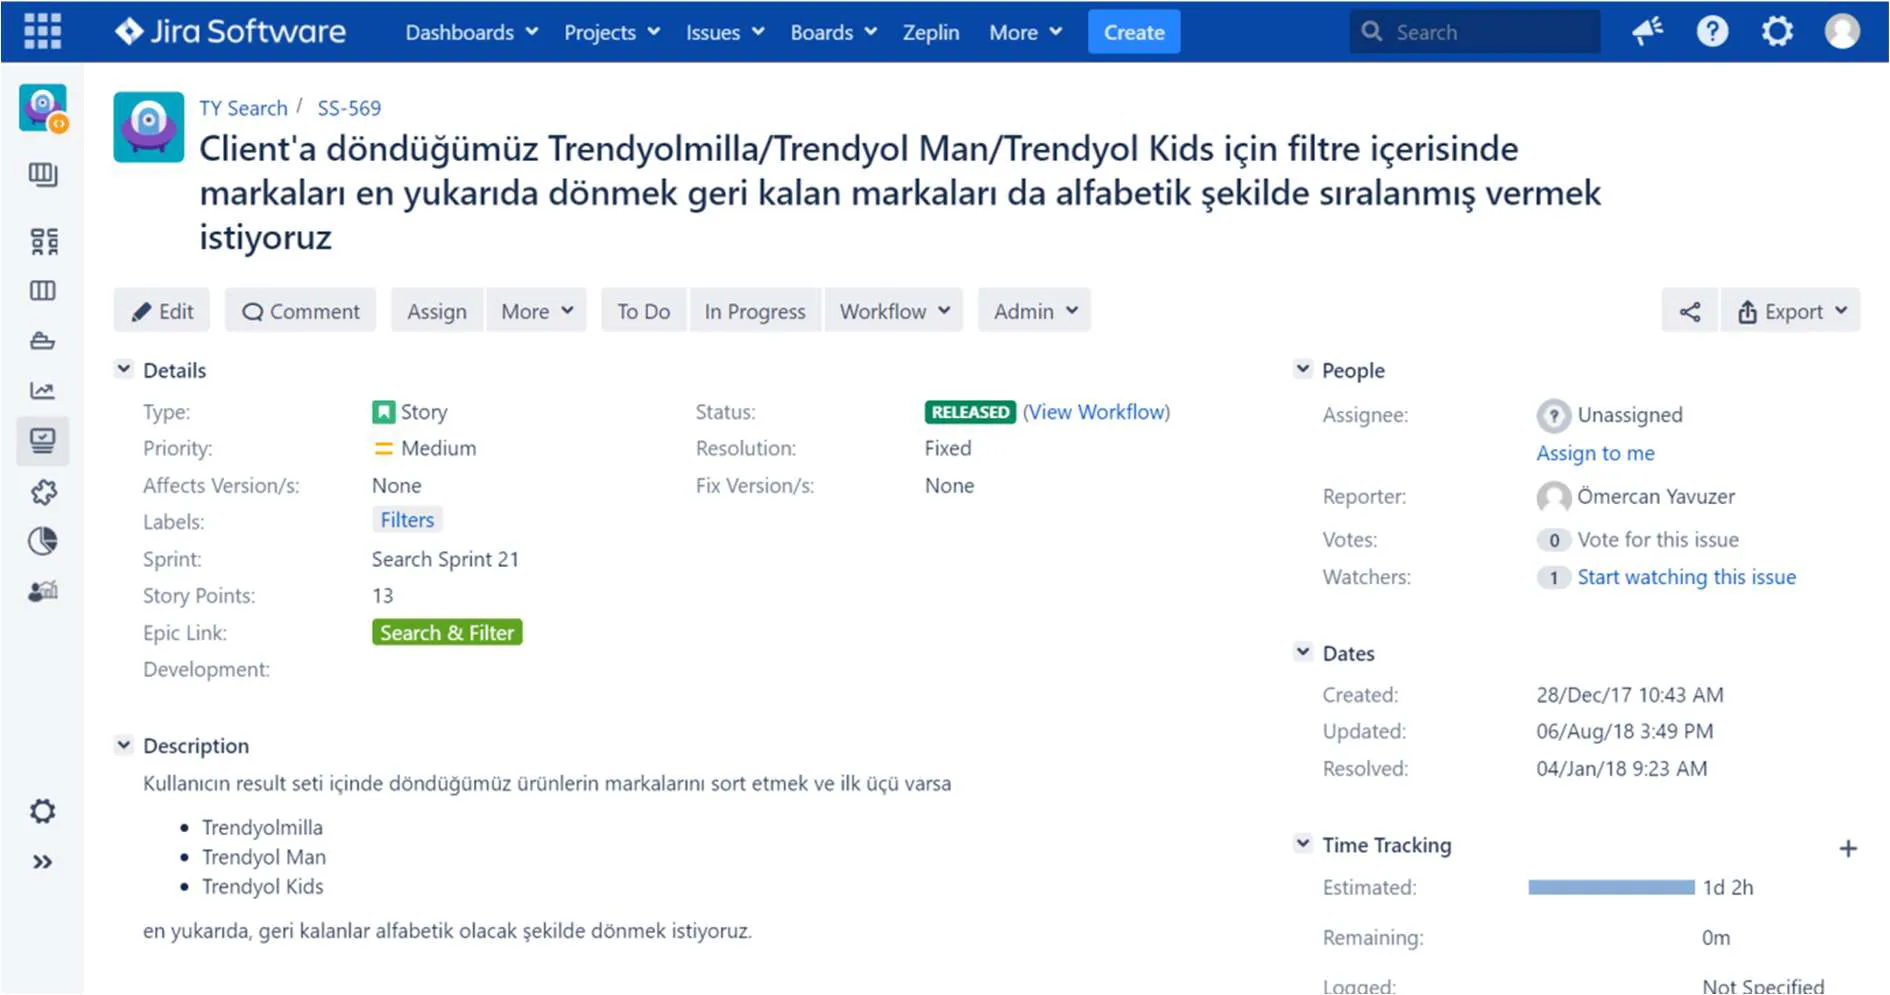Focus the Search input field
This screenshot has width=1890, height=995.
1475,32
